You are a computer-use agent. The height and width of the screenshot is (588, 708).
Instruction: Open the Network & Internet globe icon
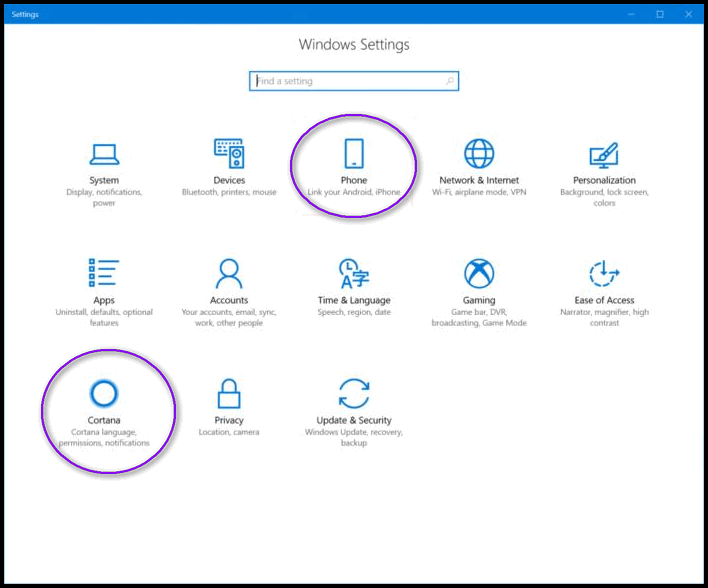point(479,154)
